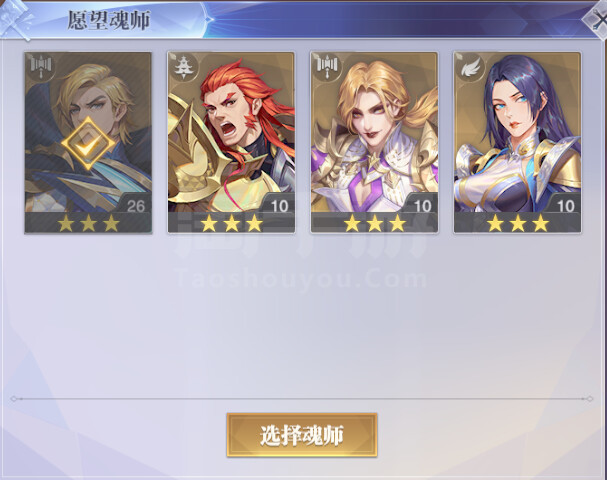Click the three-star rating on the first card
The height and width of the screenshot is (480, 607).
88,223
